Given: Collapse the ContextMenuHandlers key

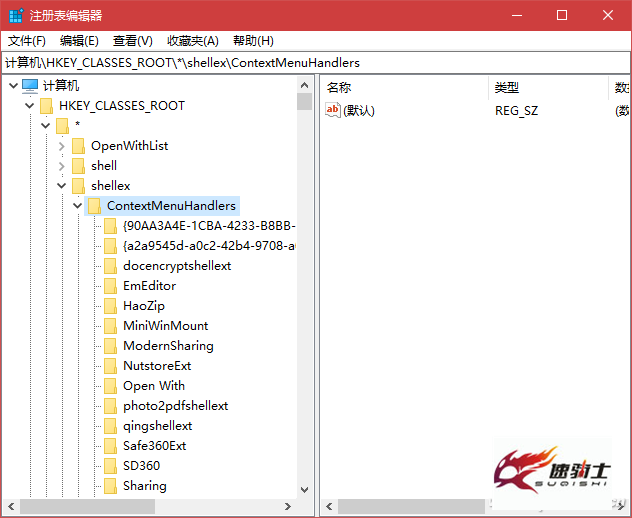Looking at the screenshot, I should click(78, 206).
